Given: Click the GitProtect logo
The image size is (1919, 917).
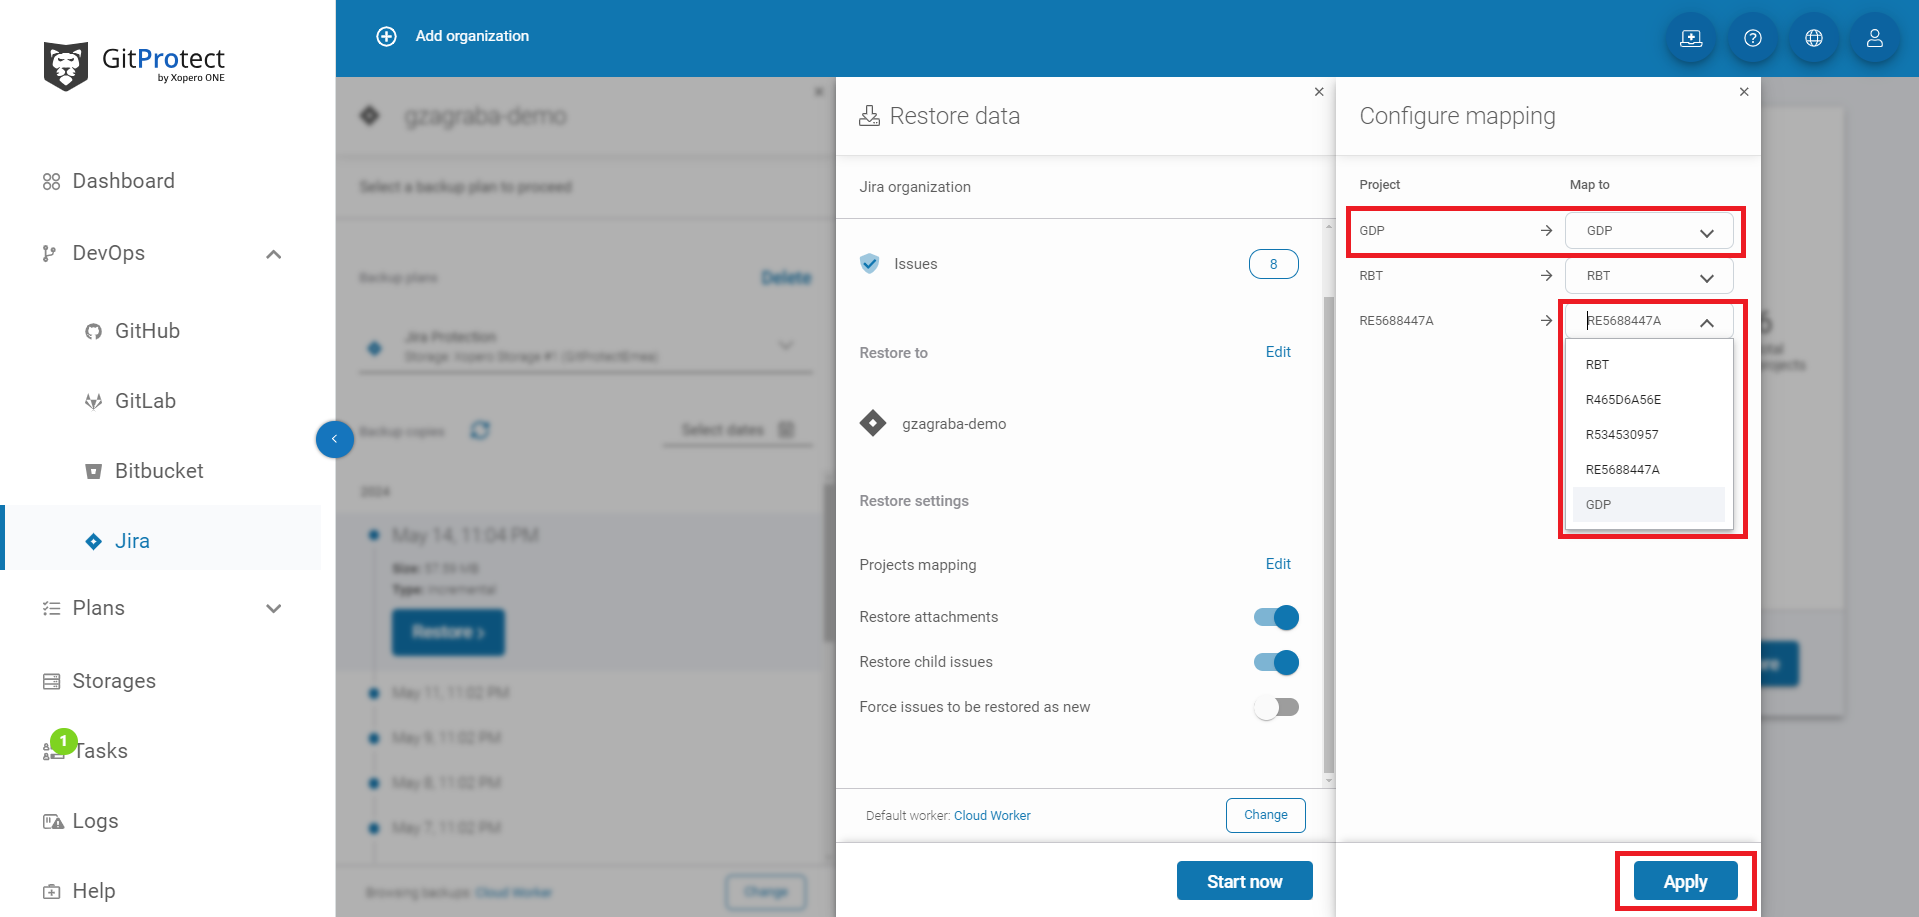Looking at the screenshot, I should (x=135, y=65).
